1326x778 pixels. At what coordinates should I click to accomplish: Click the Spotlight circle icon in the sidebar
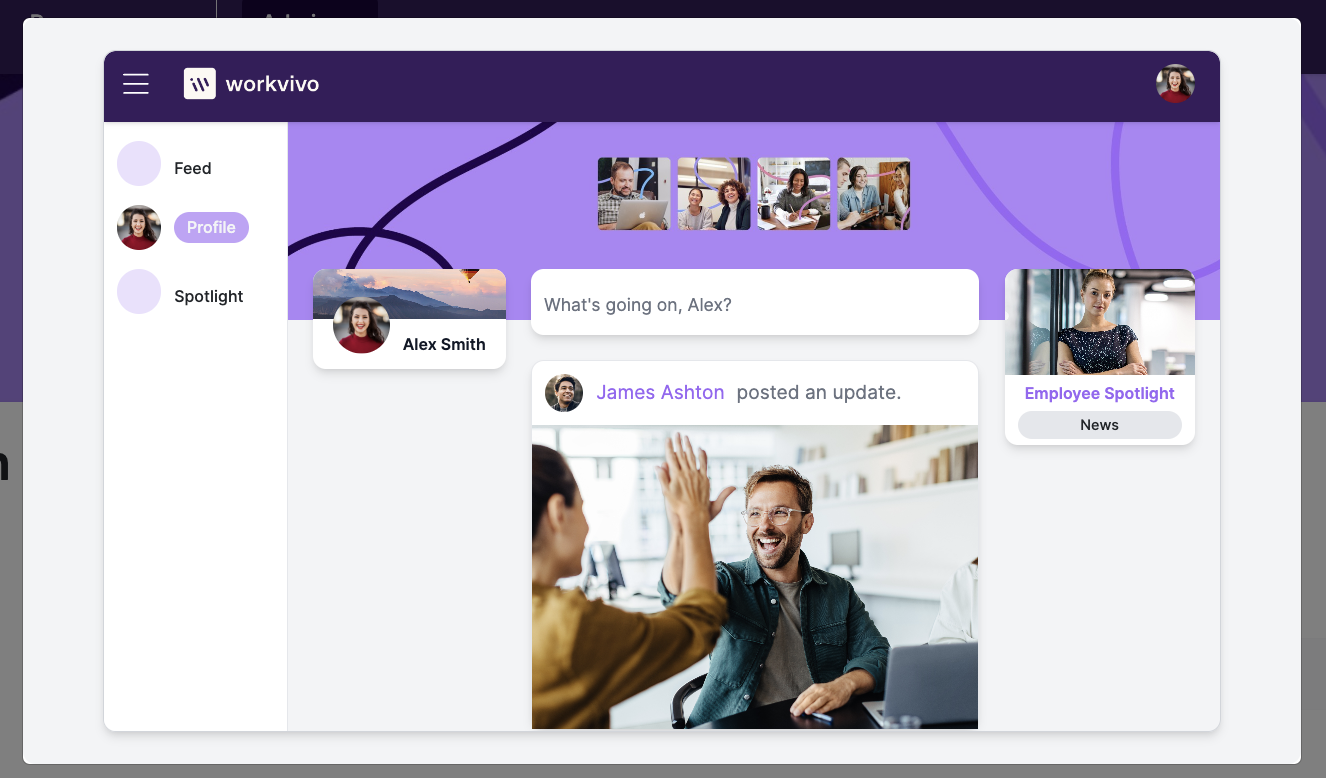click(x=139, y=292)
